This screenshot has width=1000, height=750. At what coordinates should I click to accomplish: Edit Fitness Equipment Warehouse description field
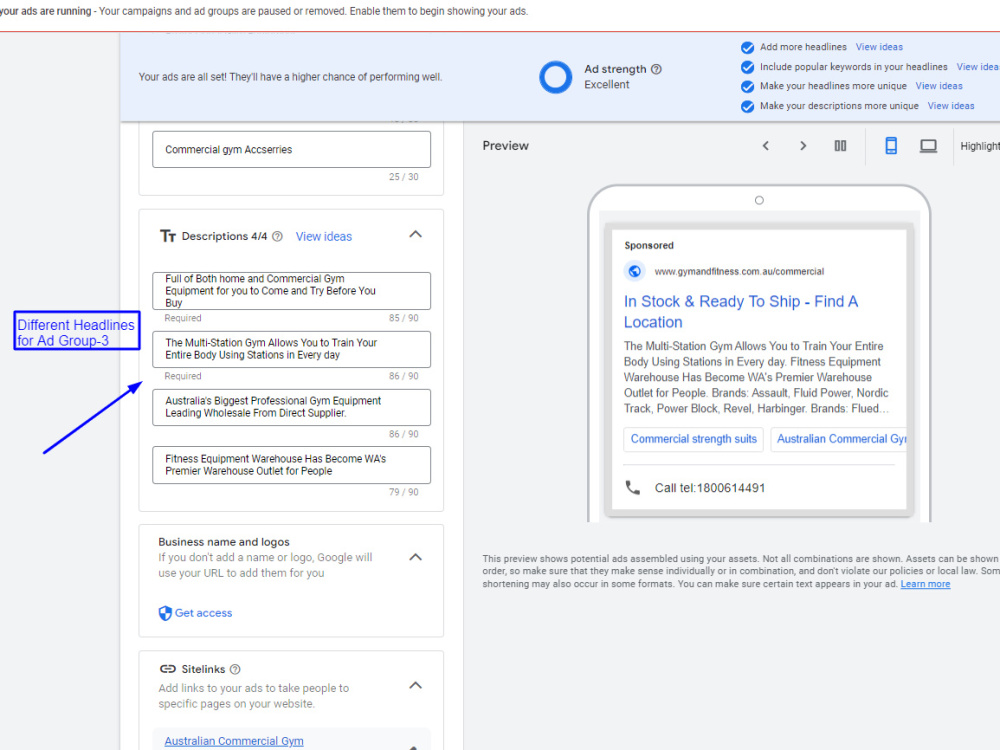tap(291, 465)
